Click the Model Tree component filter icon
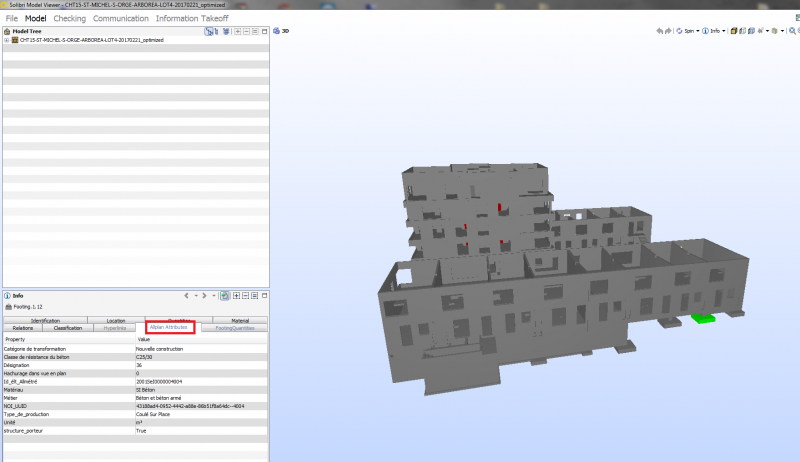The image size is (800, 462). (x=226, y=31)
